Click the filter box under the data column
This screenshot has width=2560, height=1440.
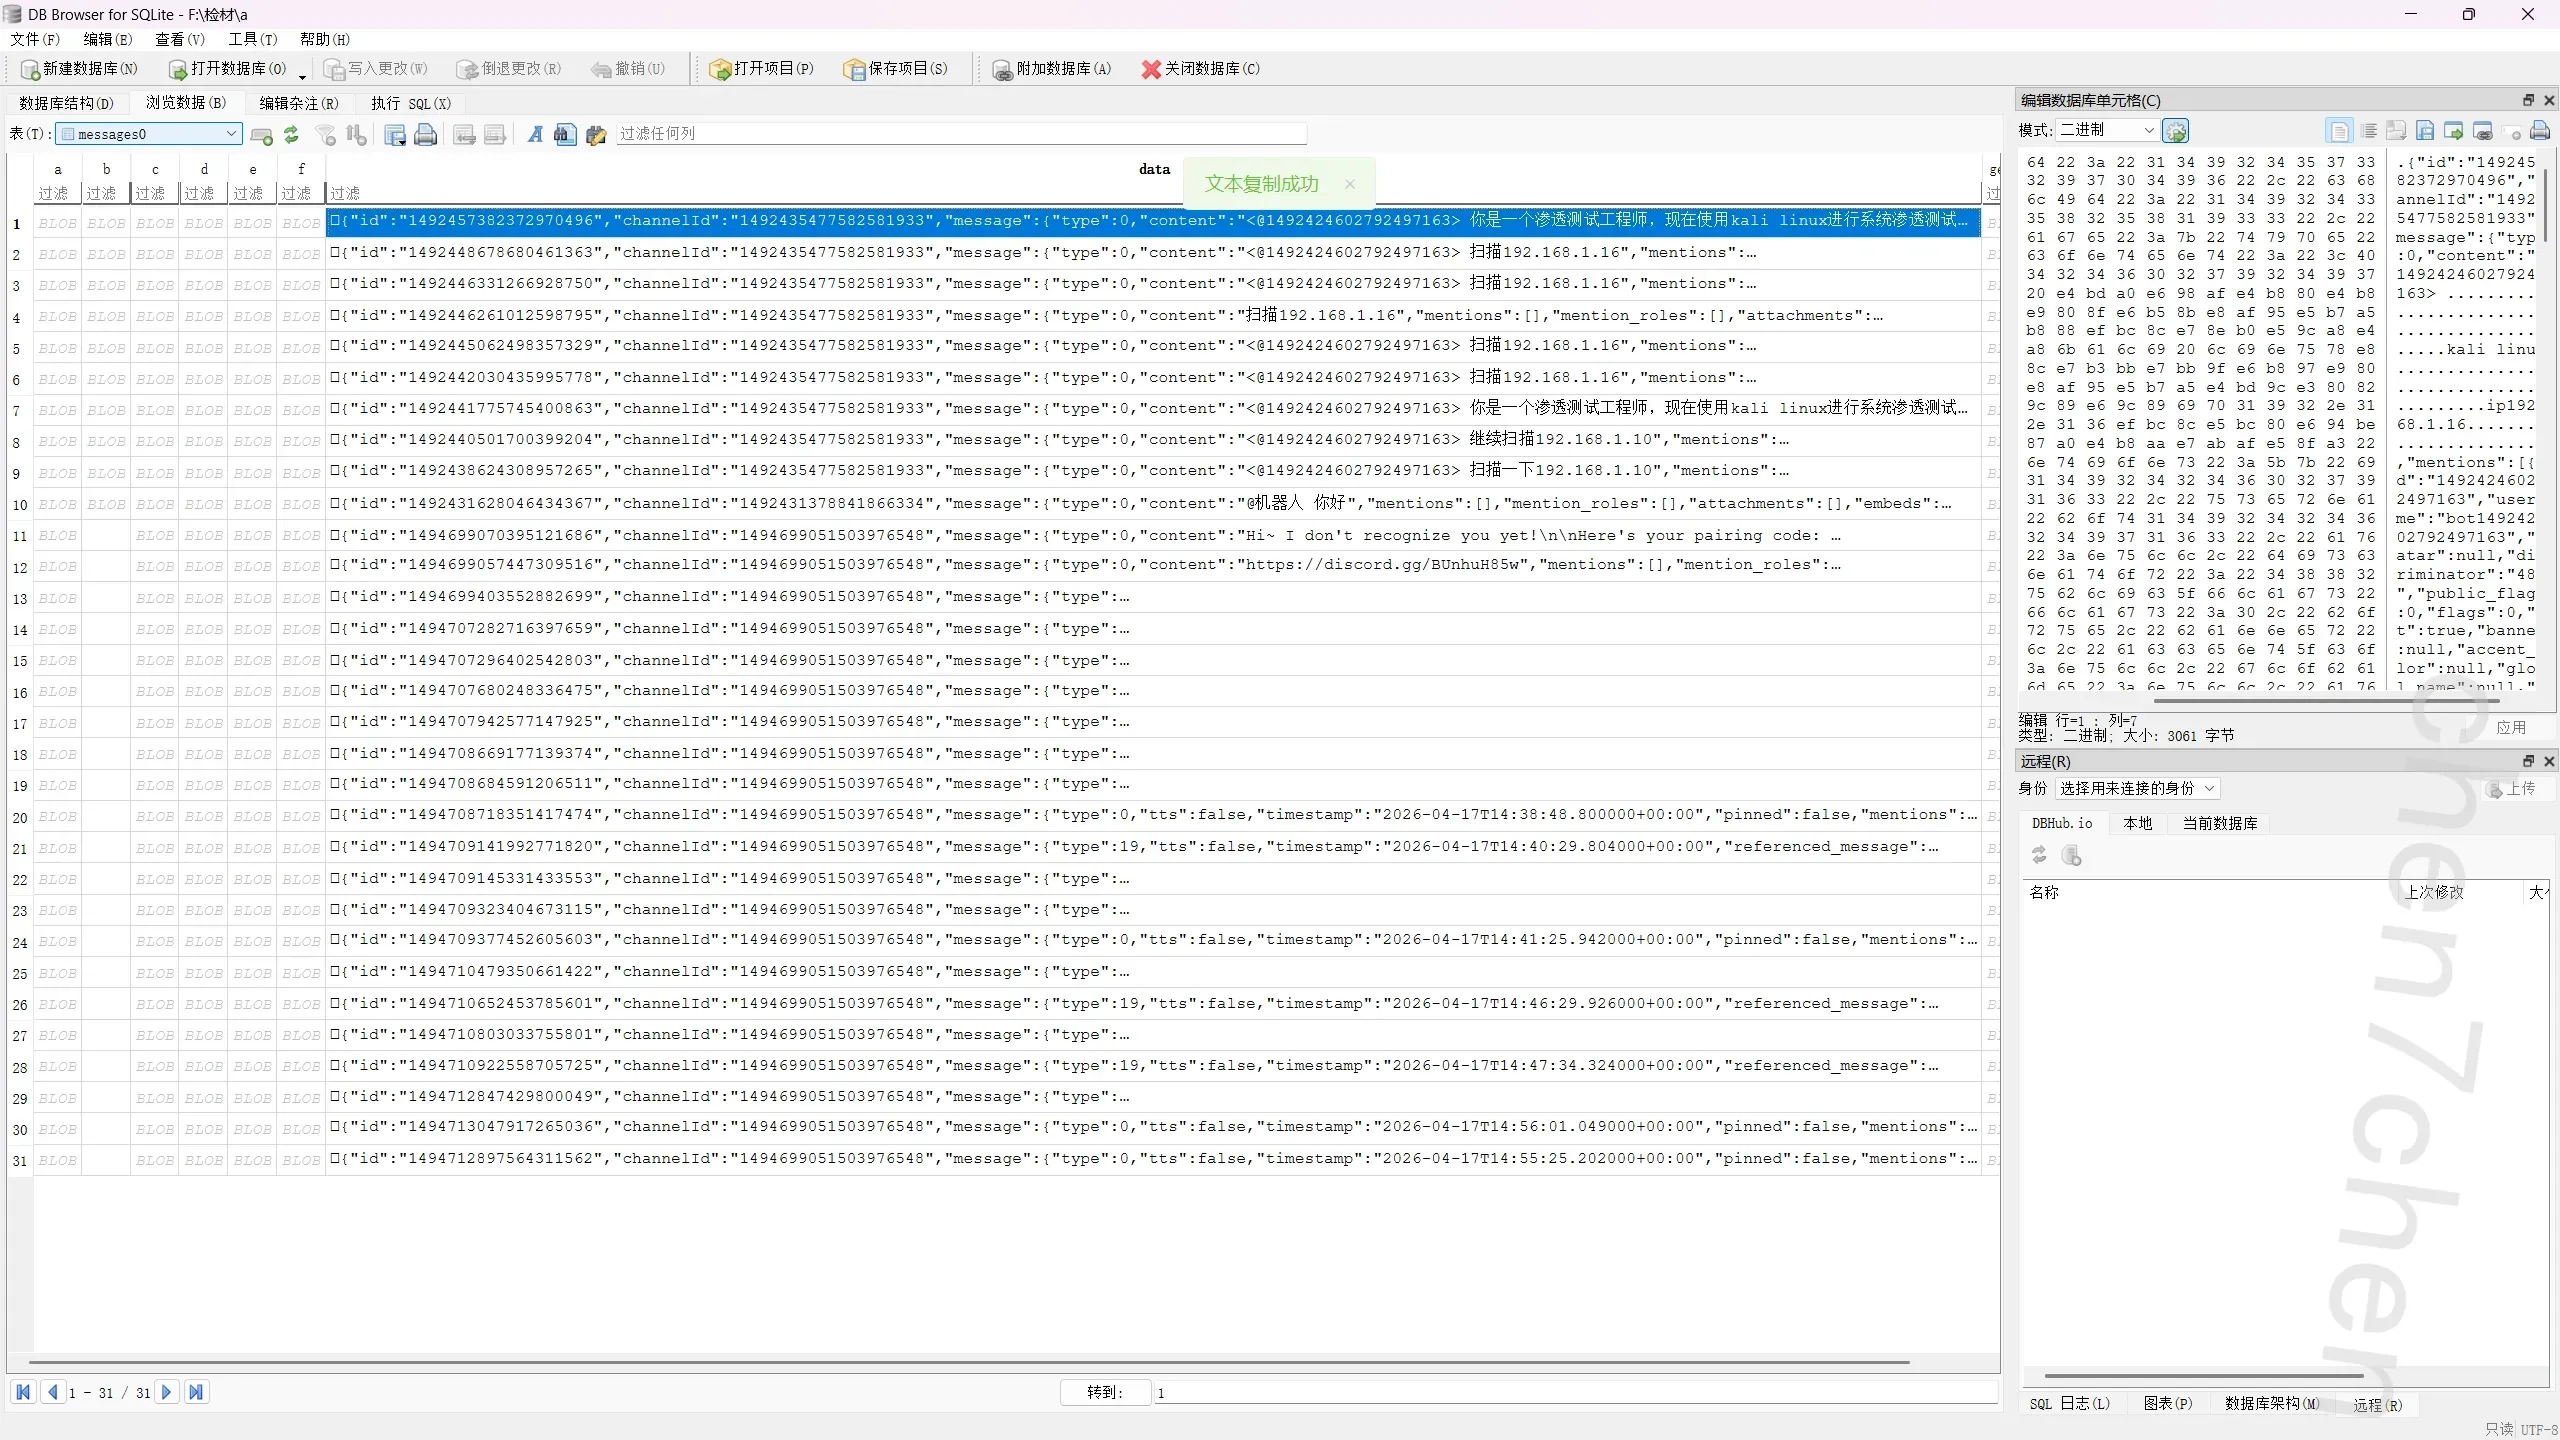1154,193
